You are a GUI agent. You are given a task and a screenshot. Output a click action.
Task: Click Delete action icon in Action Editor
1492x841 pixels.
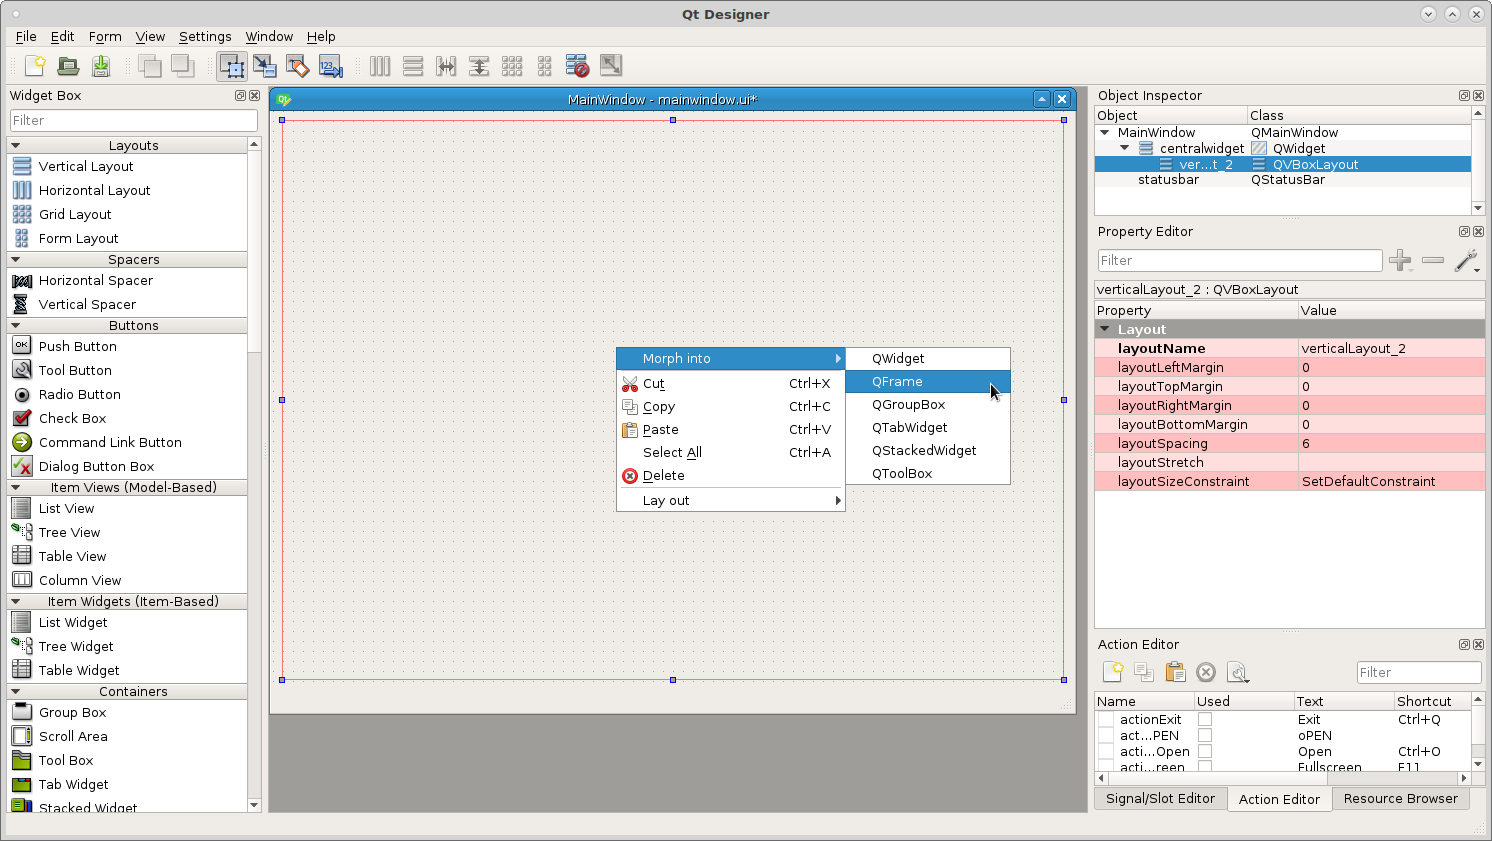click(1206, 672)
